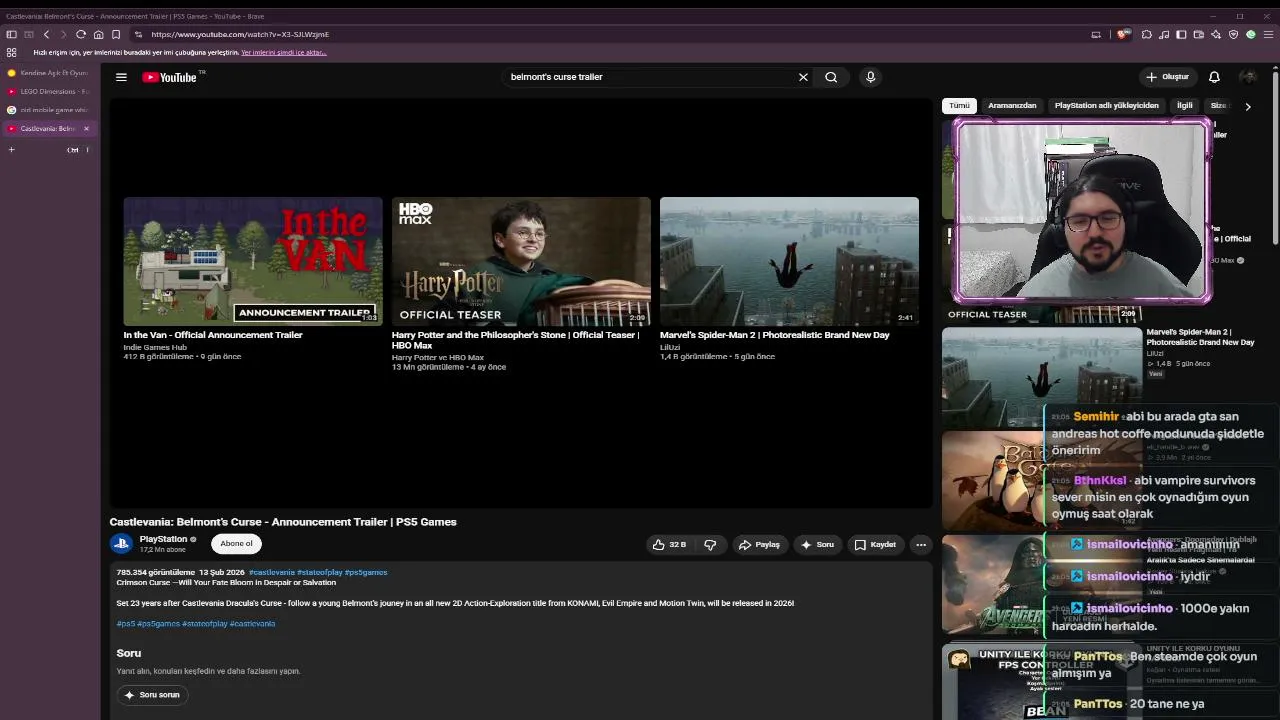Open browser extensions puzzle icon

click(1147, 34)
